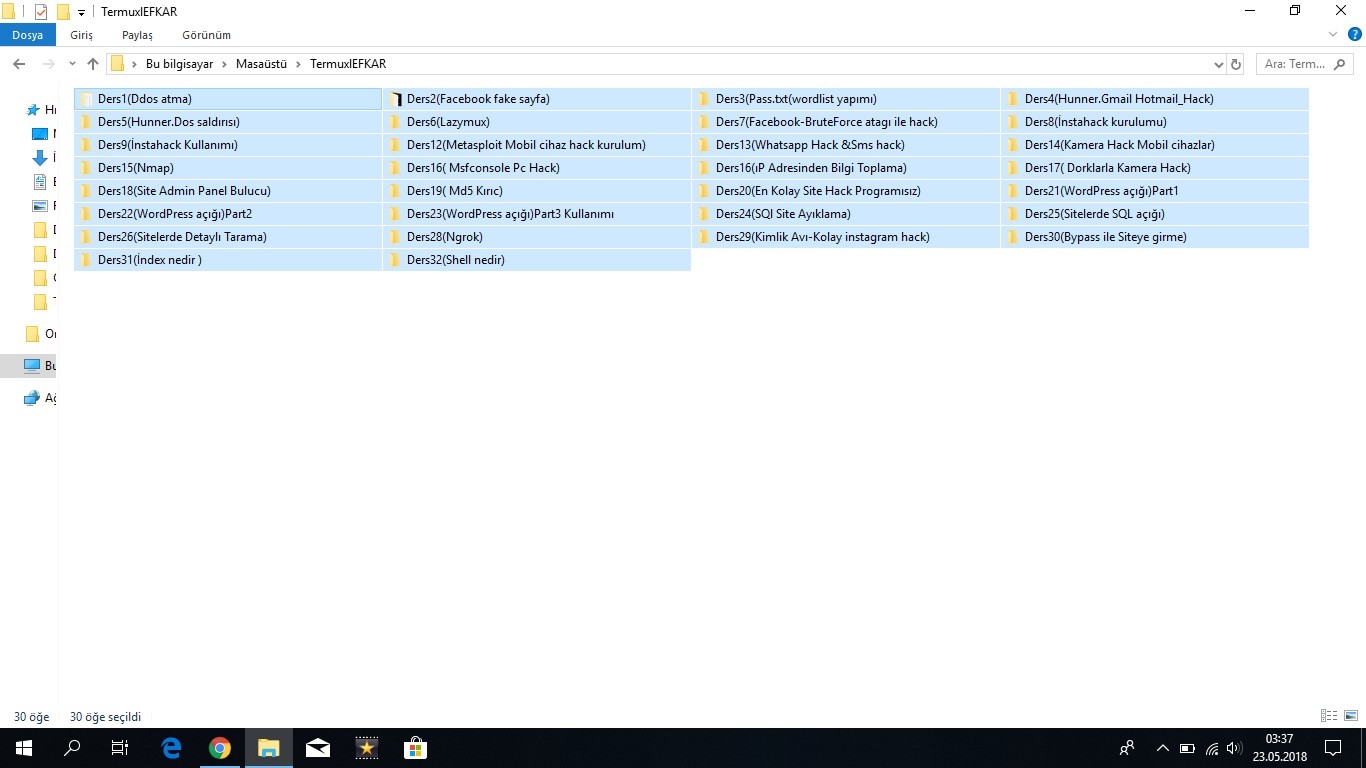Open Google Chrome from taskbar
This screenshot has height=768, width=1366.
[220, 748]
